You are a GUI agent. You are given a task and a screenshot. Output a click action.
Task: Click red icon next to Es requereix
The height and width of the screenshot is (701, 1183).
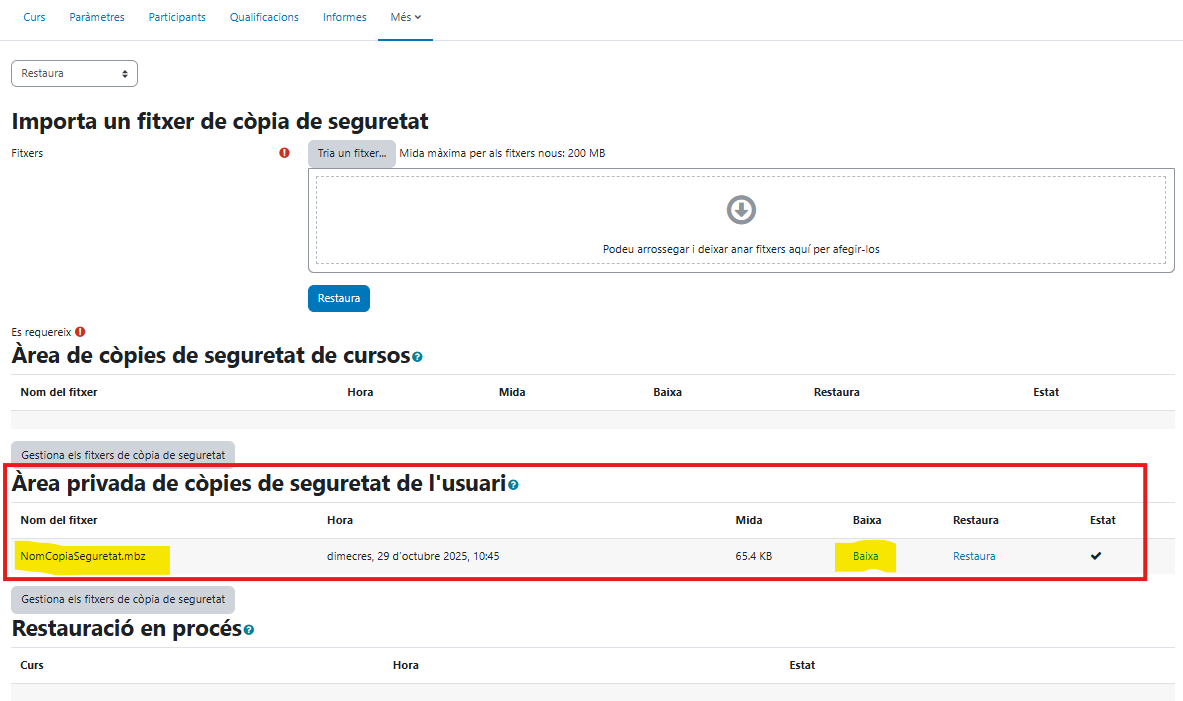[80, 332]
